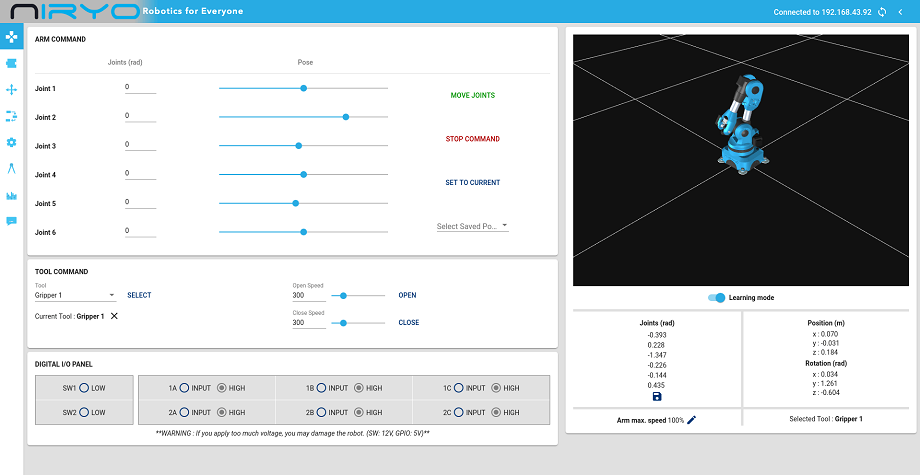The height and width of the screenshot is (475, 920).
Task: Click CLOSE to close the gripper
Action: click(408, 323)
